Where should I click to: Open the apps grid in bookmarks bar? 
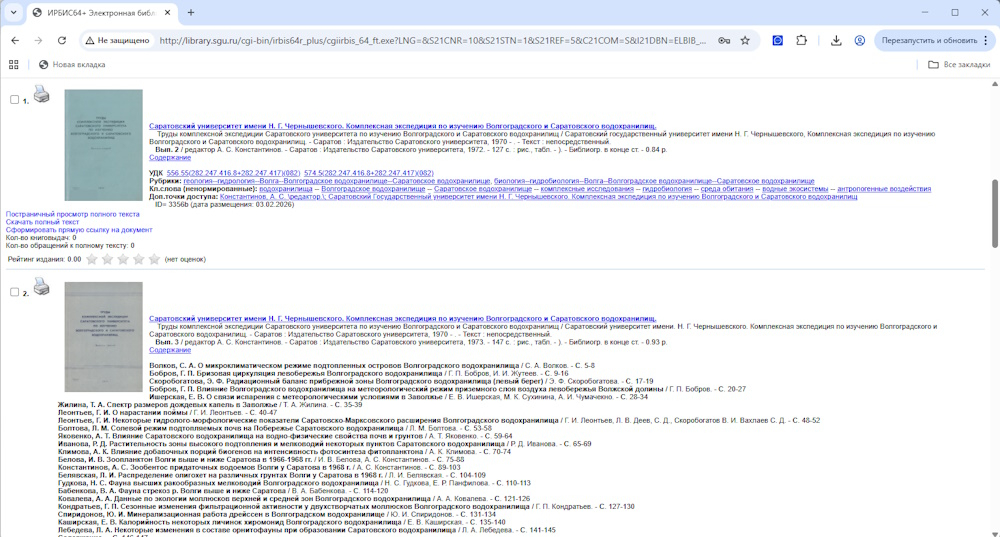(x=14, y=65)
